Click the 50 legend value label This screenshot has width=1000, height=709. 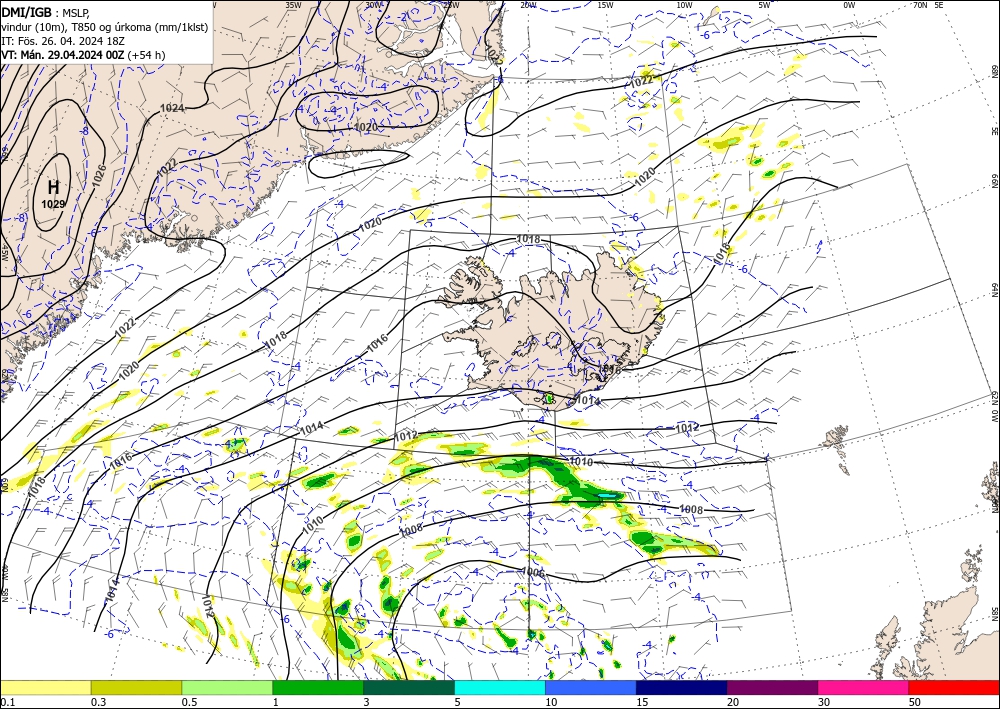coord(915,702)
